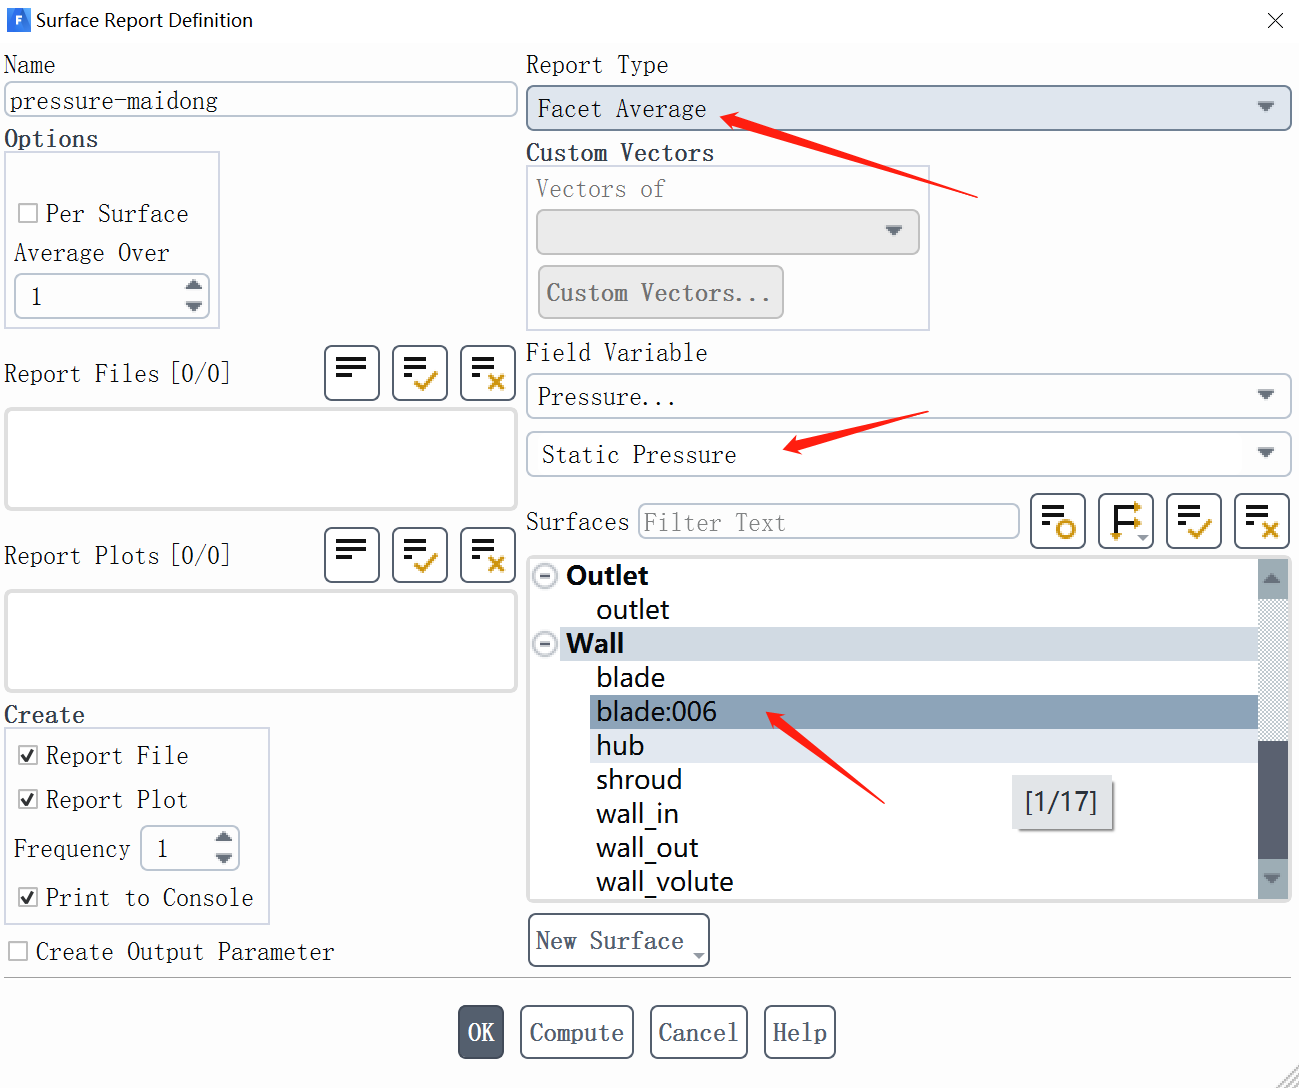Open the Static Pressure dropdown
Image resolution: width=1299 pixels, height=1088 pixels.
(908, 454)
